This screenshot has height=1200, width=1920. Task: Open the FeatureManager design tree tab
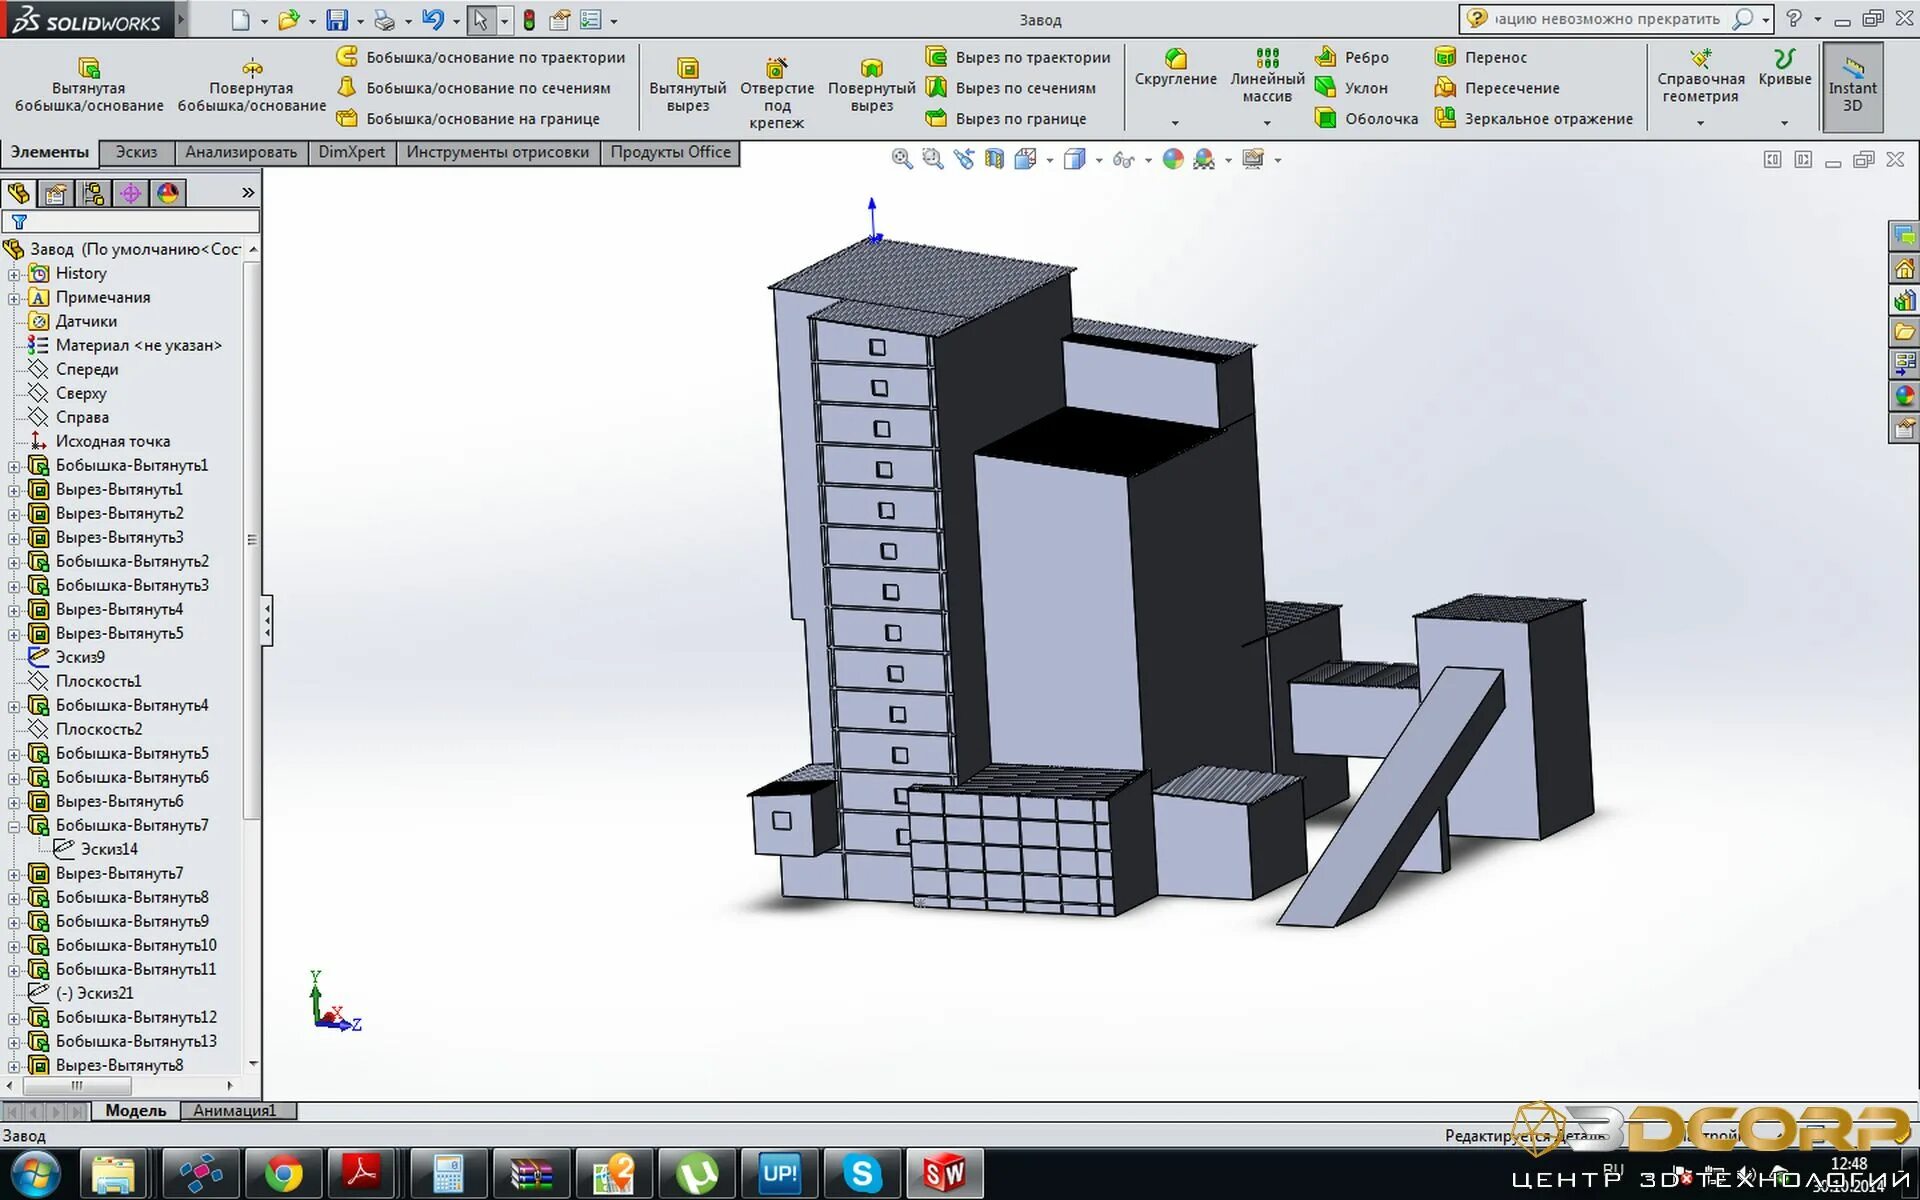click(19, 193)
